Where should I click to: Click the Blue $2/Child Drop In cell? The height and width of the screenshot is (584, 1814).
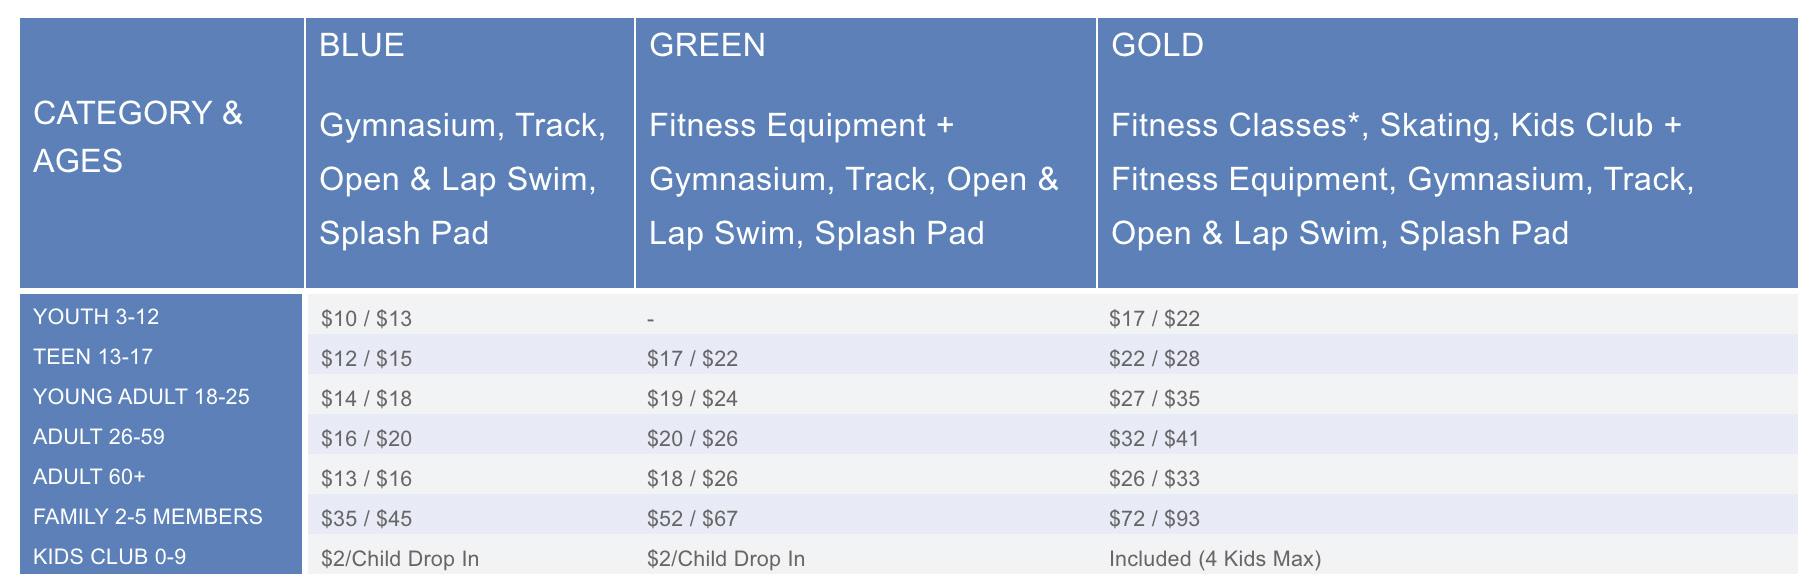(x=400, y=559)
